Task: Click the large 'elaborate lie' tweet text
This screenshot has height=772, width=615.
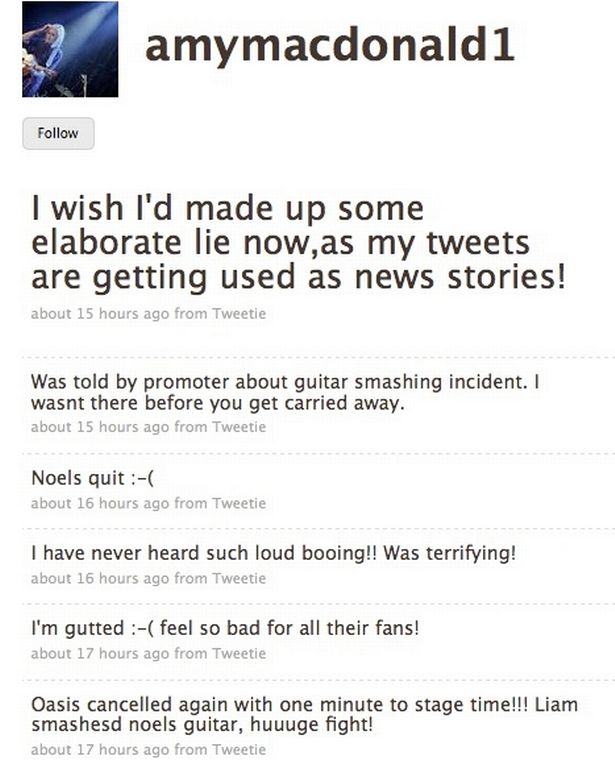Action: [297, 242]
